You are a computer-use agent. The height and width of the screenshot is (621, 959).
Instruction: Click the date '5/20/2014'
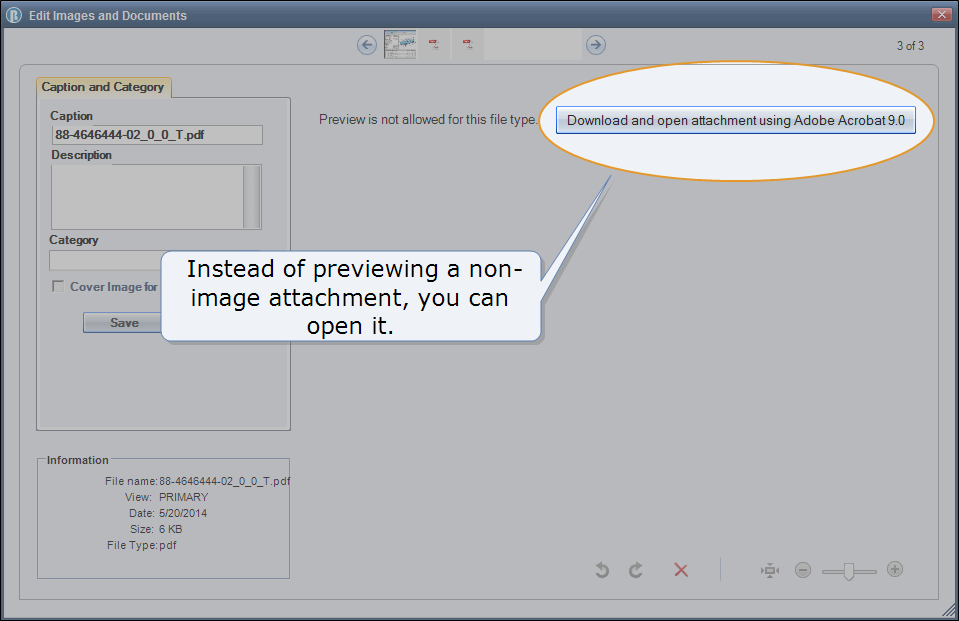coord(183,513)
